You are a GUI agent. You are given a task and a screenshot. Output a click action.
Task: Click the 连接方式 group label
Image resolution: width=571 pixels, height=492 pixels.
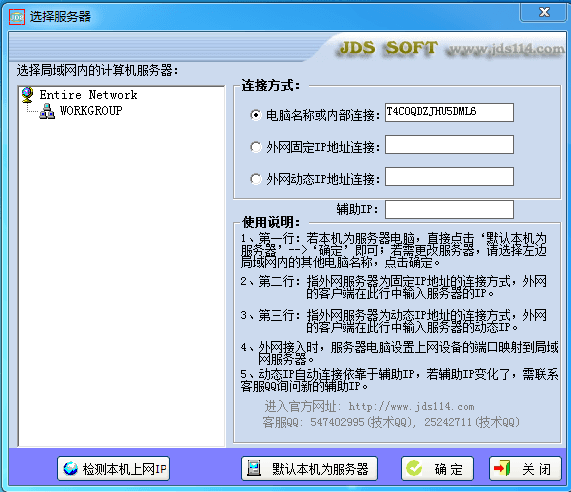[271, 86]
